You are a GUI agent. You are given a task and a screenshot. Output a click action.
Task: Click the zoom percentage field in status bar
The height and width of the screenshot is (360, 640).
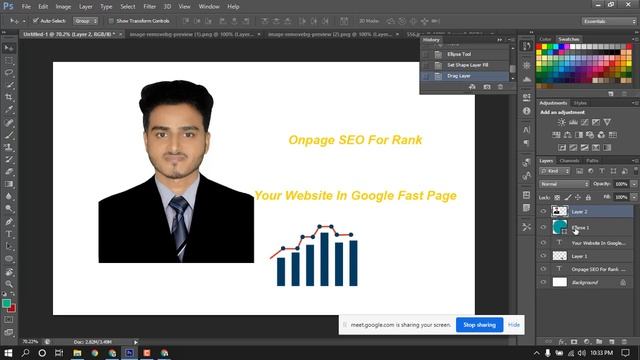[30, 342]
